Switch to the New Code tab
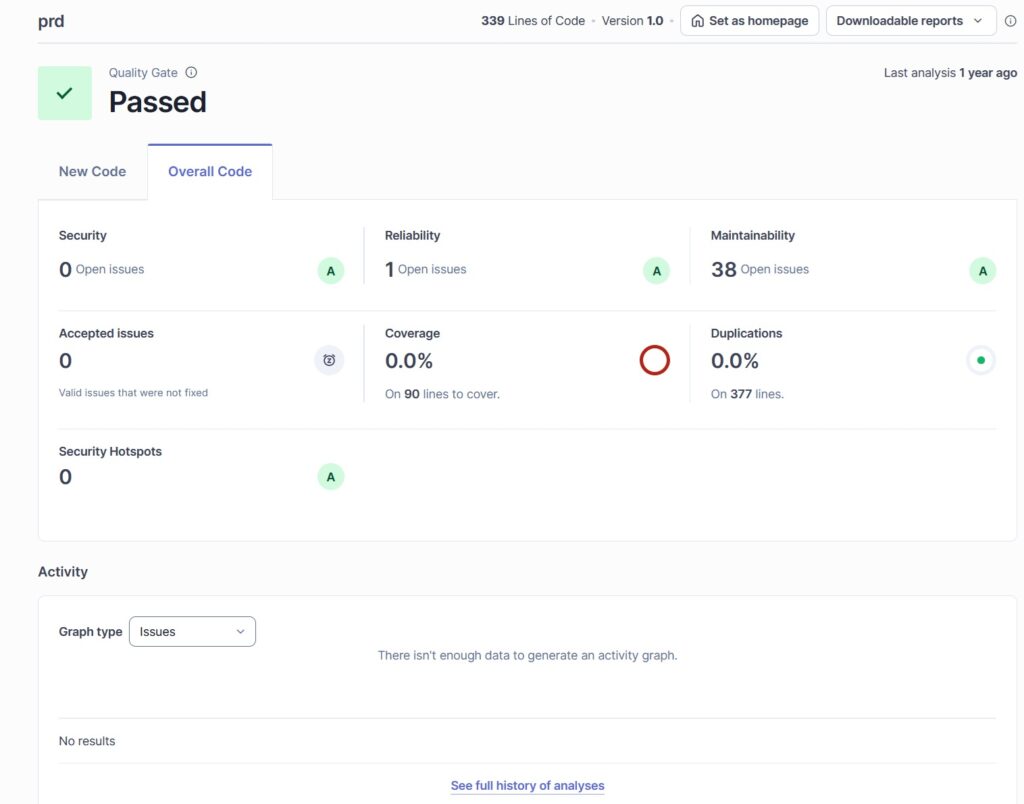The image size is (1024, 804). point(92,171)
